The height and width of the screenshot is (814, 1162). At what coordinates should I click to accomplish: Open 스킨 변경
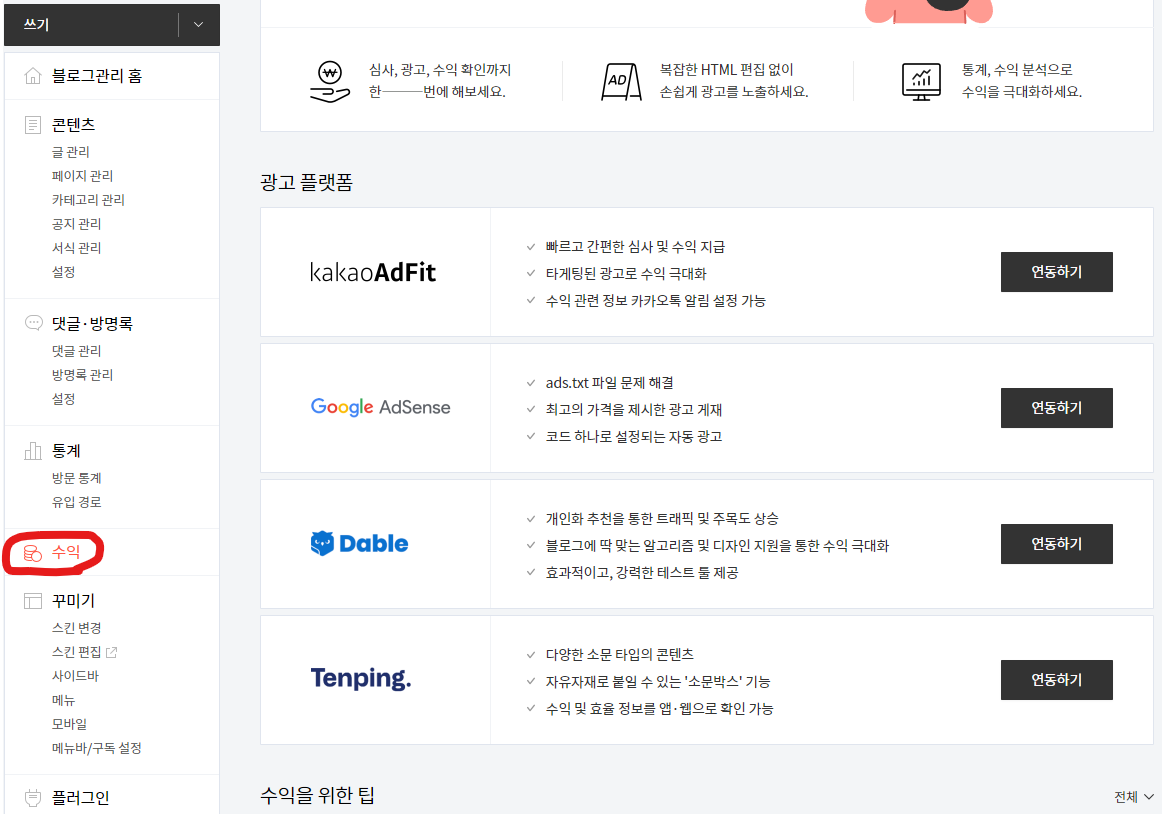click(76, 628)
